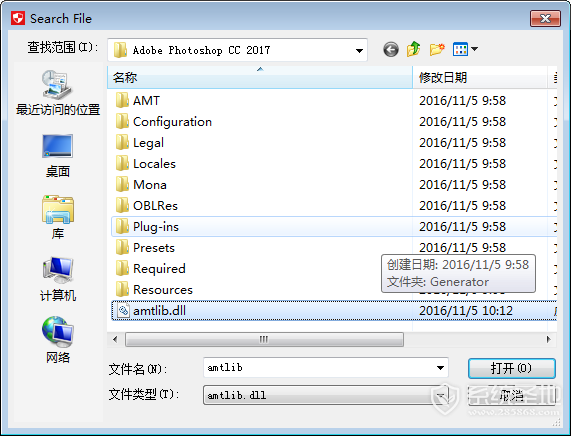Click the 打开 (Open) button
The image size is (571, 436).
(512, 368)
